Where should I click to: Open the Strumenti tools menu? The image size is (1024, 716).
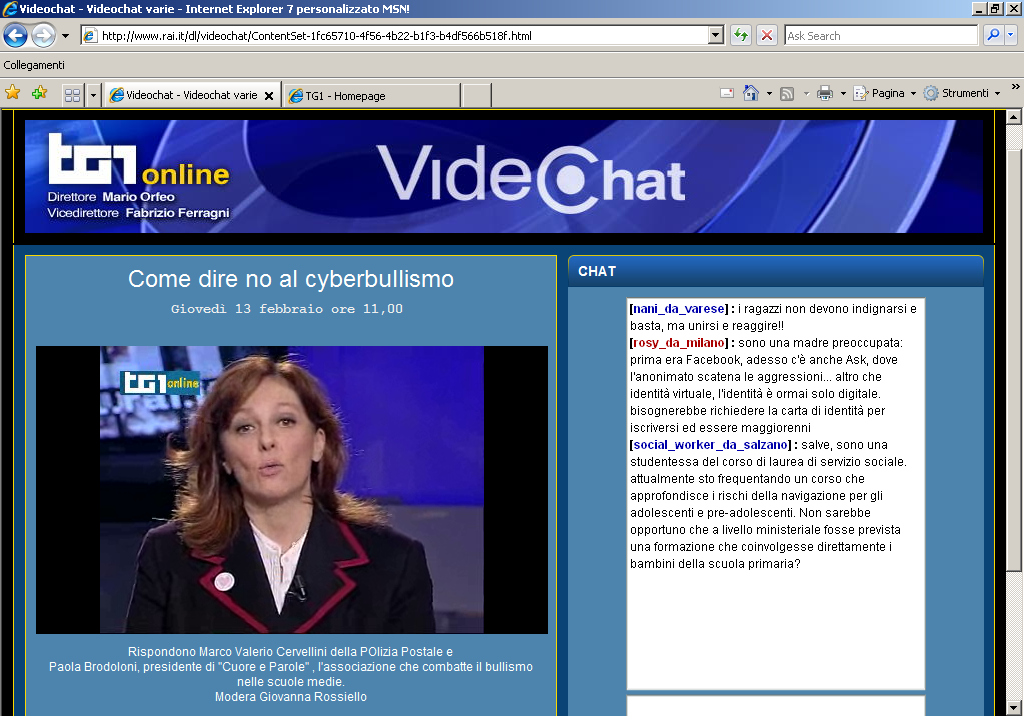(963, 93)
